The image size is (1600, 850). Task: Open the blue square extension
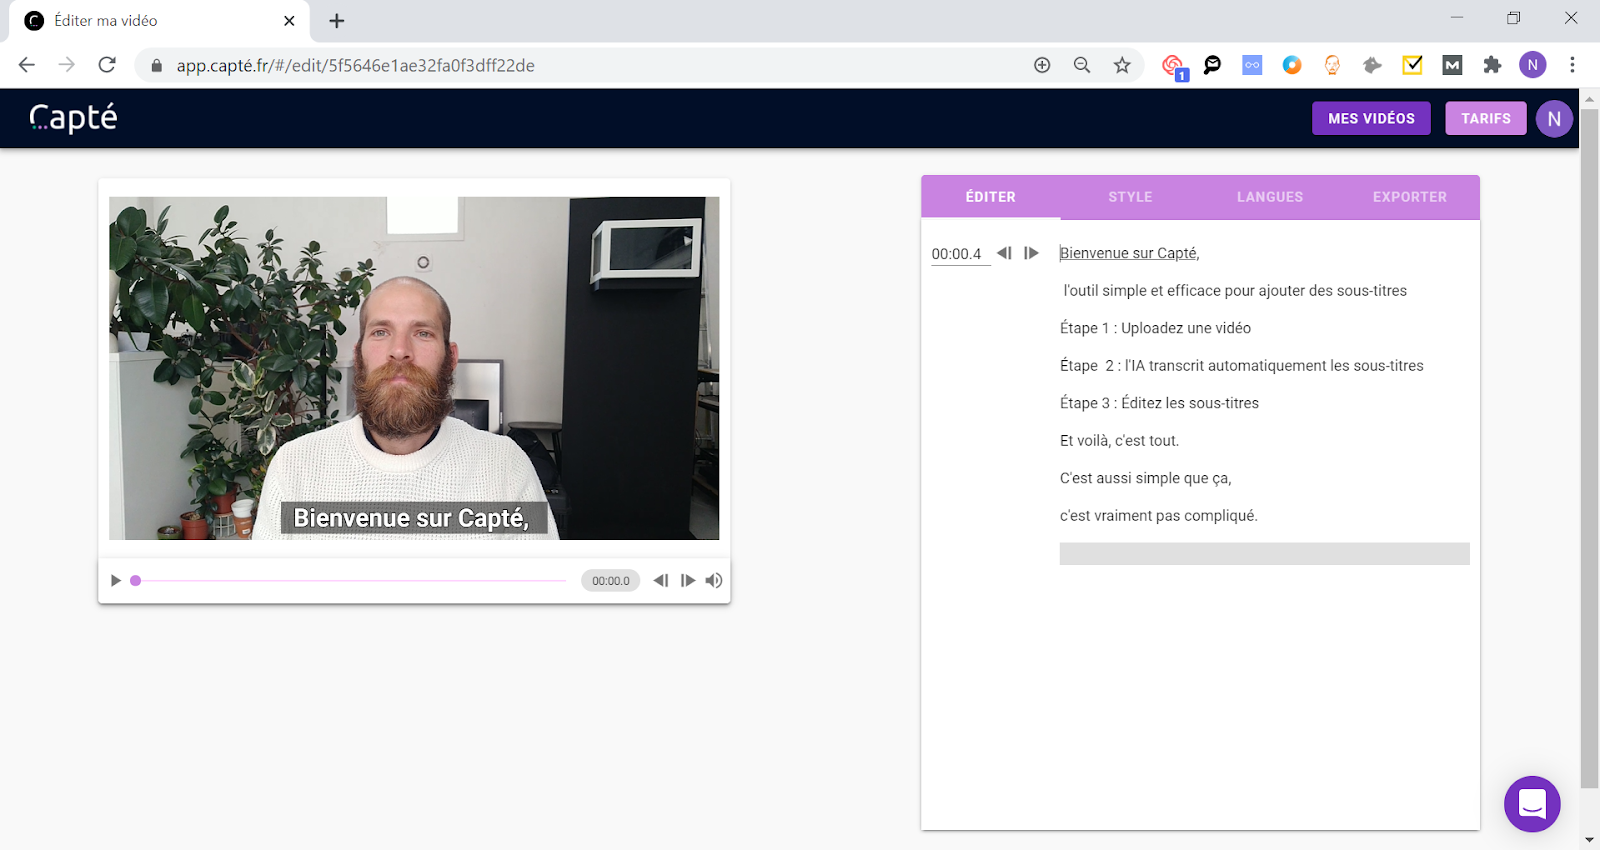[x=1252, y=65]
